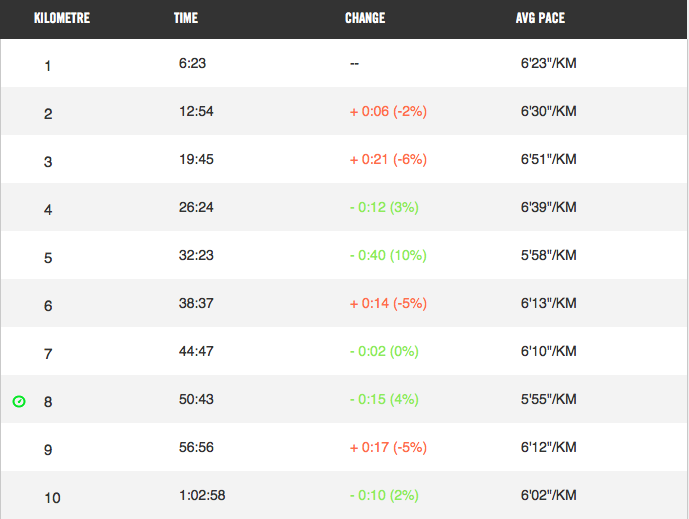Click the green fastest-kilometre clock icon
689x519 pixels.
point(19,402)
